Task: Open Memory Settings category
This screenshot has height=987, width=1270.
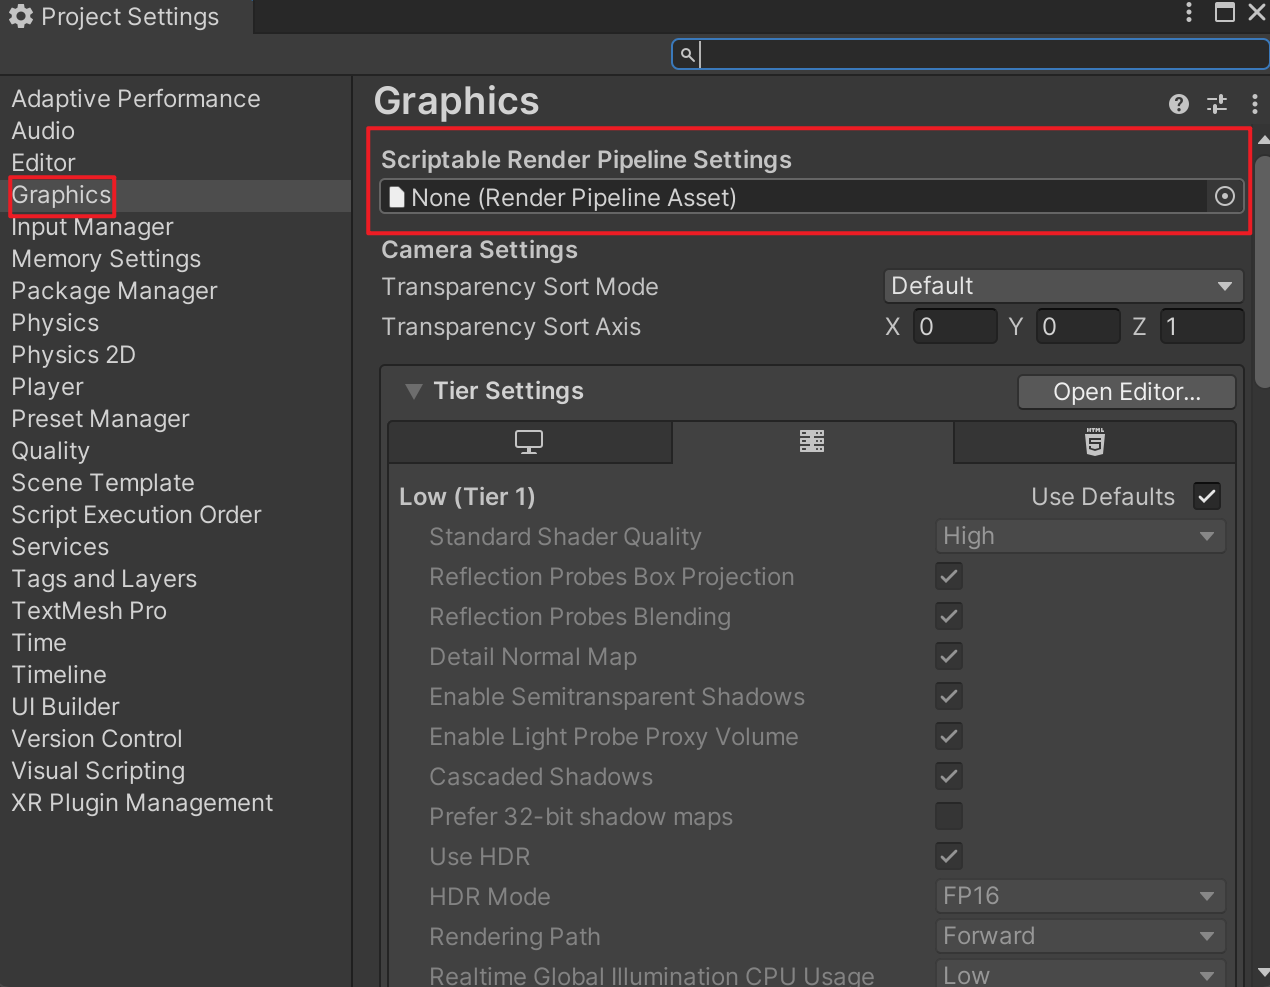Action: [106, 259]
